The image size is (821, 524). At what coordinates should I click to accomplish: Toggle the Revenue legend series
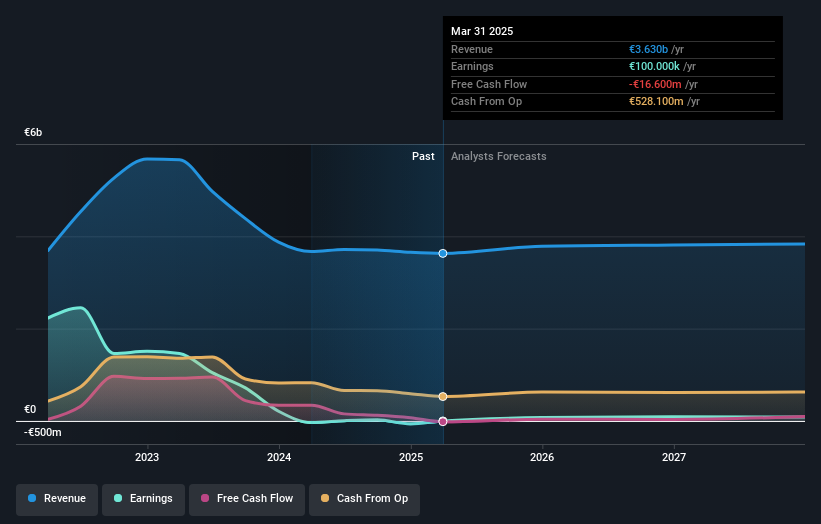coord(57,498)
